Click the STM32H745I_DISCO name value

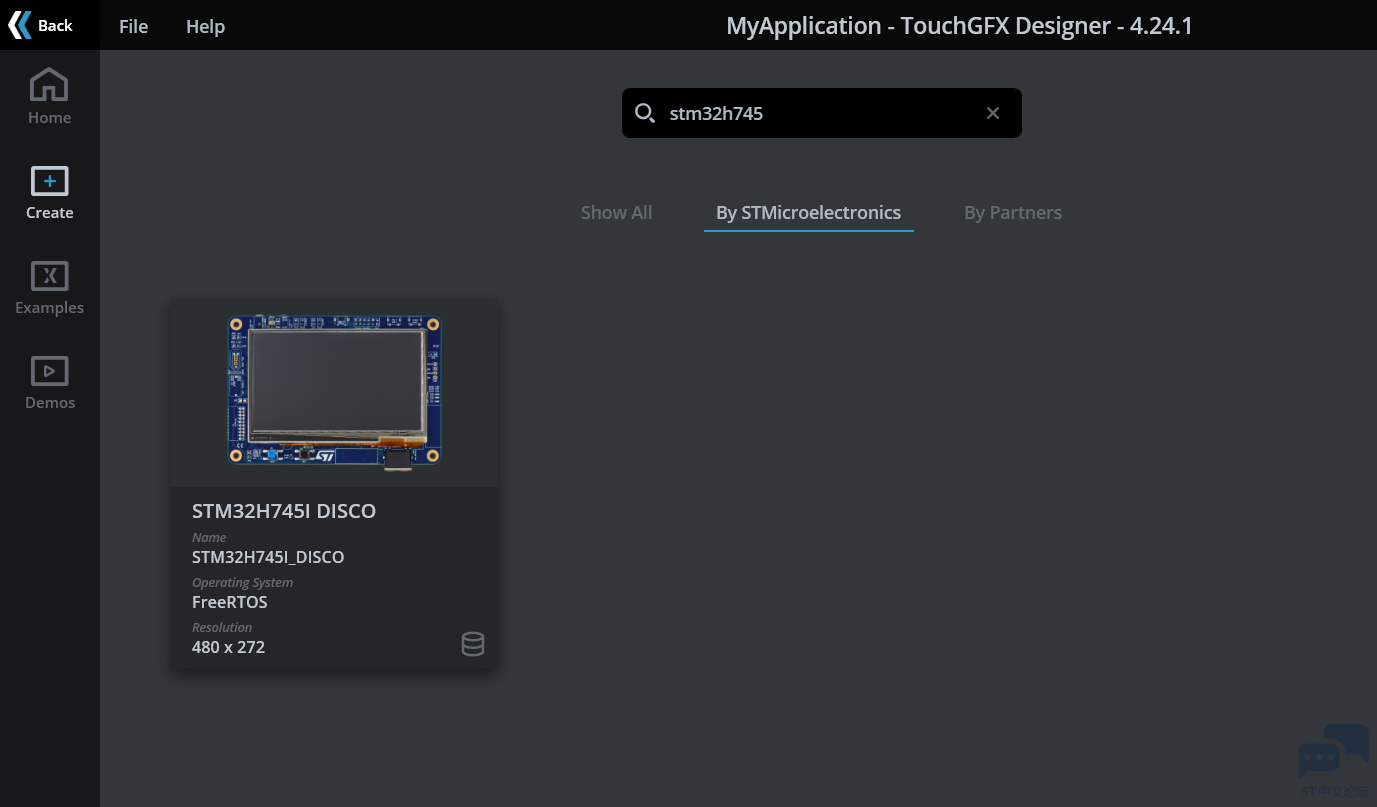[x=268, y=557]
